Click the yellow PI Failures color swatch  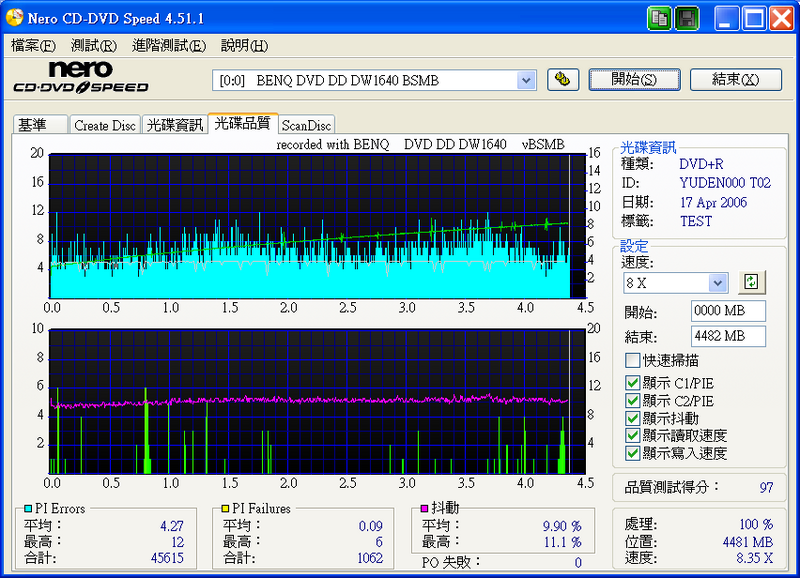(x=225, y=509)
